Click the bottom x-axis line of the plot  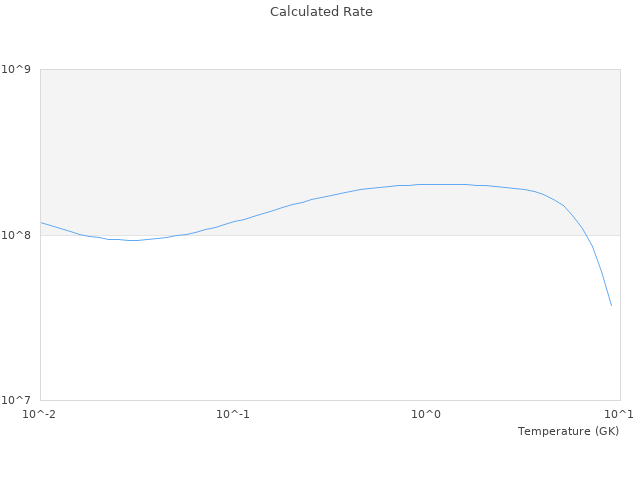(x=330, y=400)
